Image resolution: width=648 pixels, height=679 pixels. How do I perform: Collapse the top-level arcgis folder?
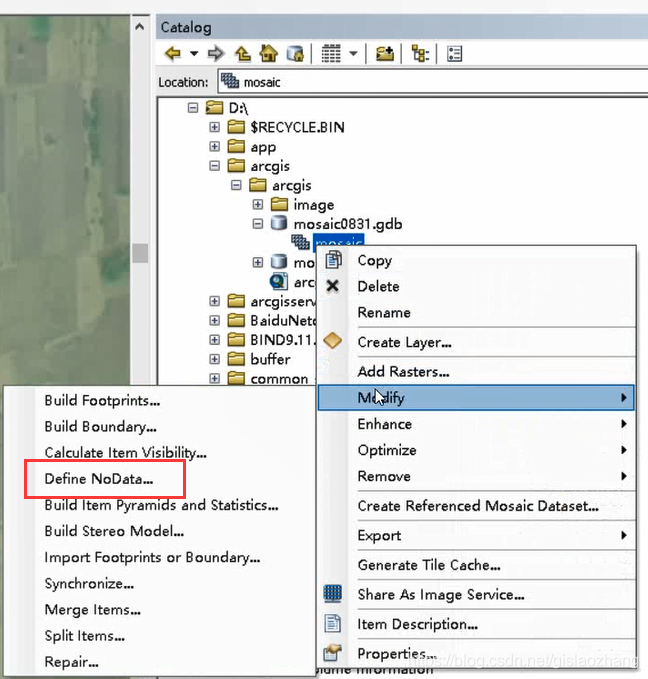pyautogui.click(x=214, y=166)
